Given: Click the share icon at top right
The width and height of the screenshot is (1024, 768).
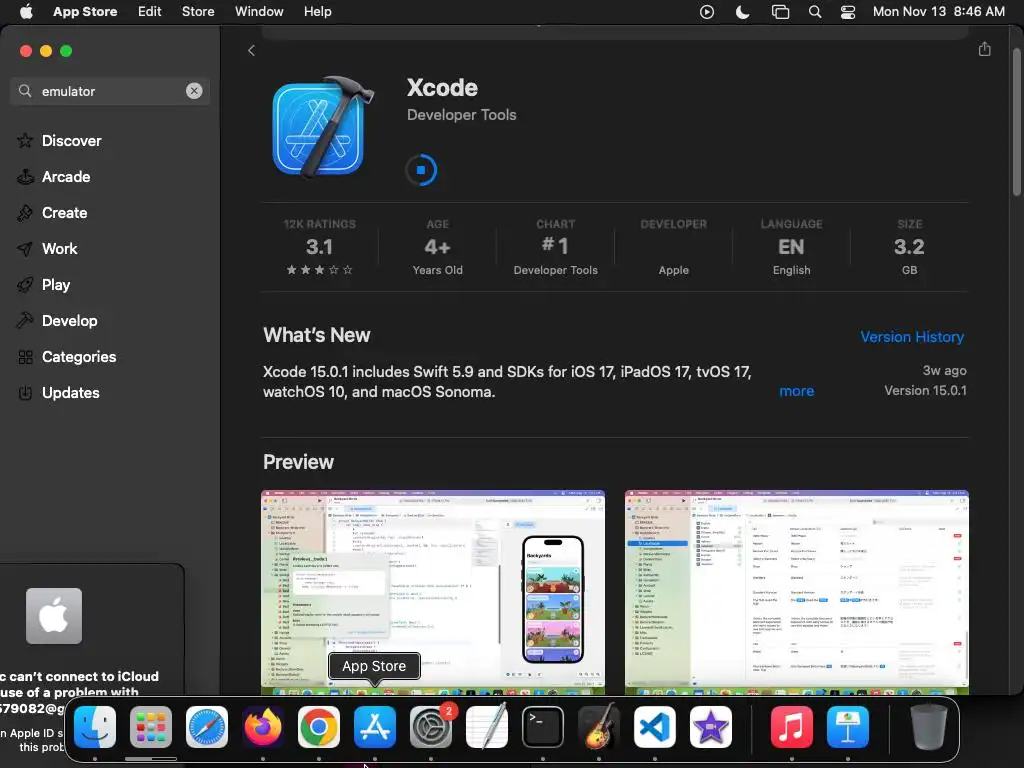Looking at the screenshot, I should [985, 49].
